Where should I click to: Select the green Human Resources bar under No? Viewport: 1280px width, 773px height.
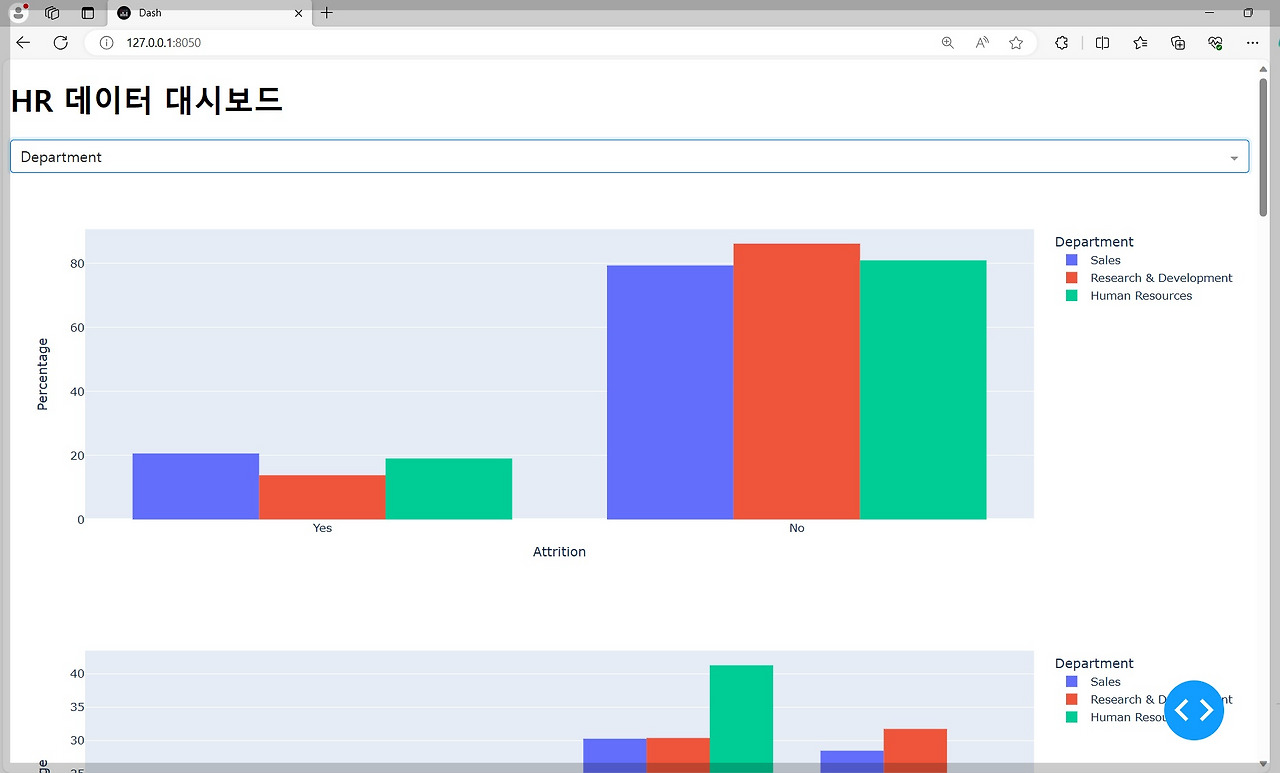tap(923, 390)
